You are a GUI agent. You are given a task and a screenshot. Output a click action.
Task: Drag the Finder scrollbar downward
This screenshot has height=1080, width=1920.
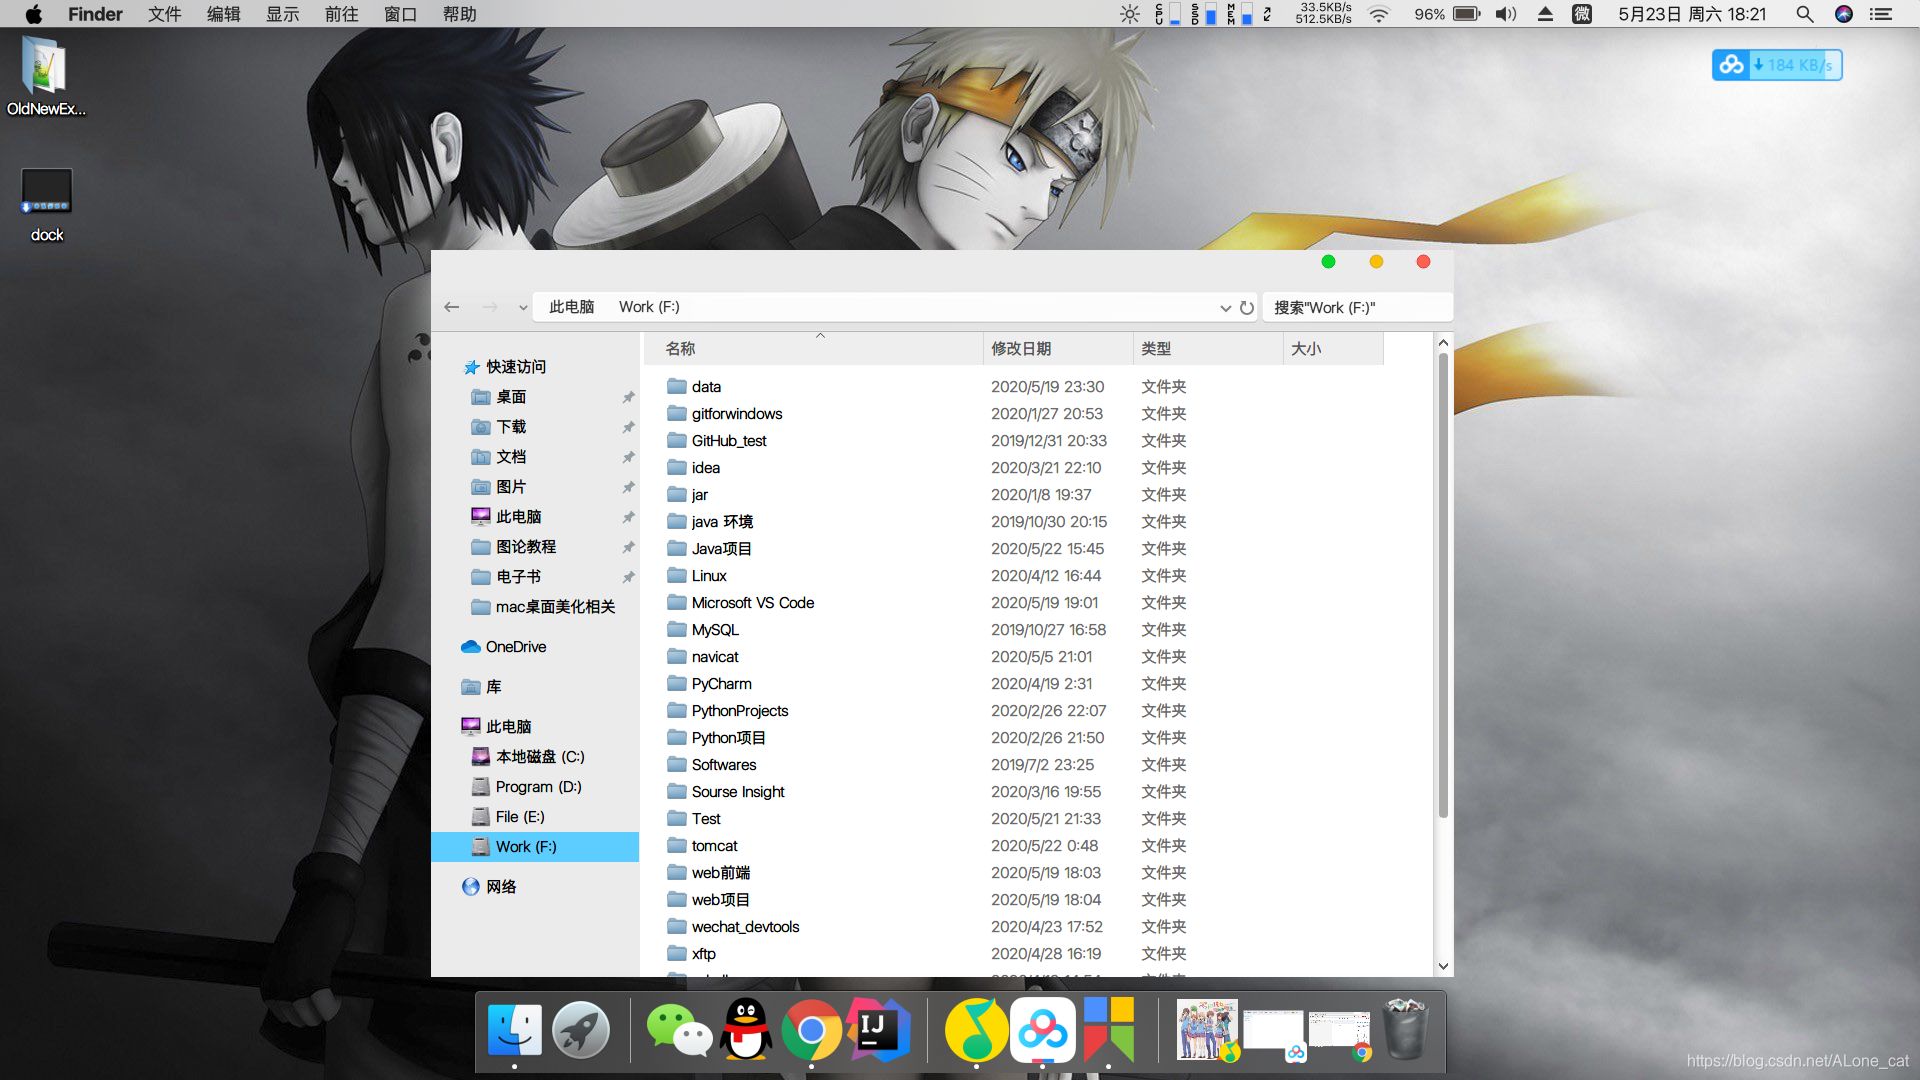click(x=1441, y=567)
